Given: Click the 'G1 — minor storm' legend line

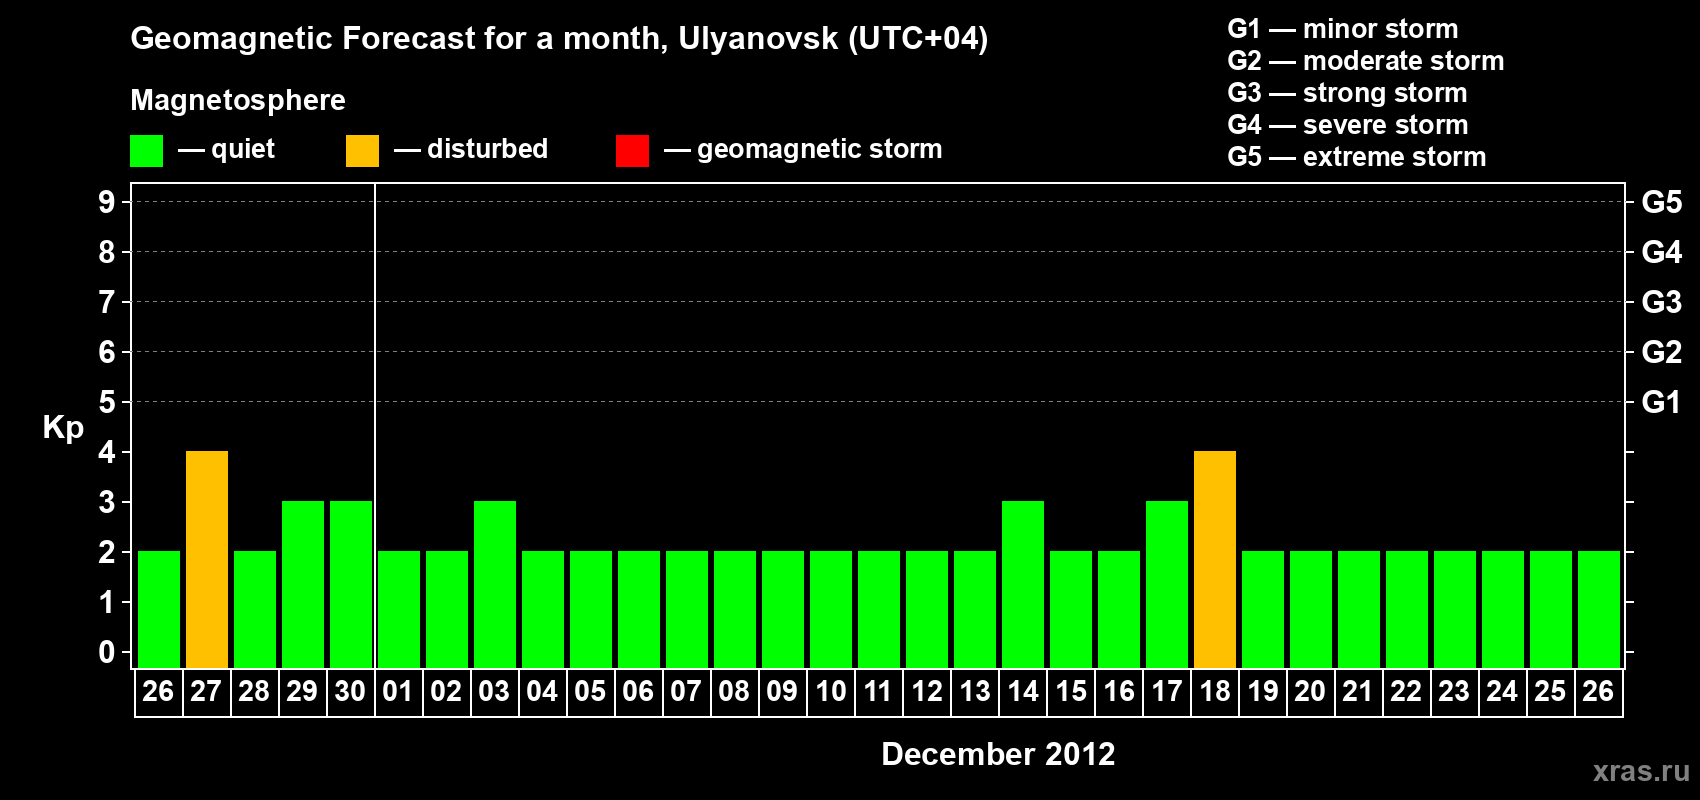Looking at the screenshot, I should click(x=1343, y=29).
